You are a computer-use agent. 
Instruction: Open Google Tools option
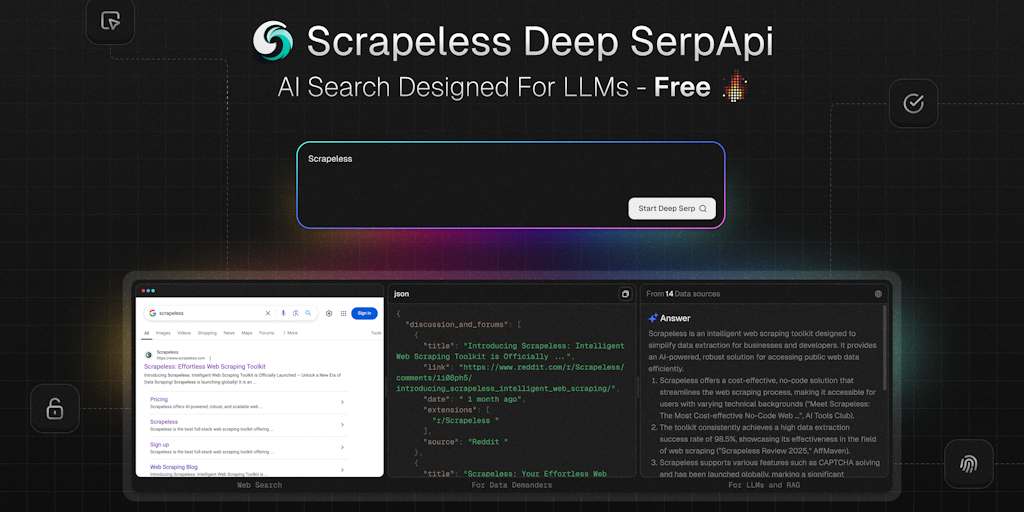[376, 333]
